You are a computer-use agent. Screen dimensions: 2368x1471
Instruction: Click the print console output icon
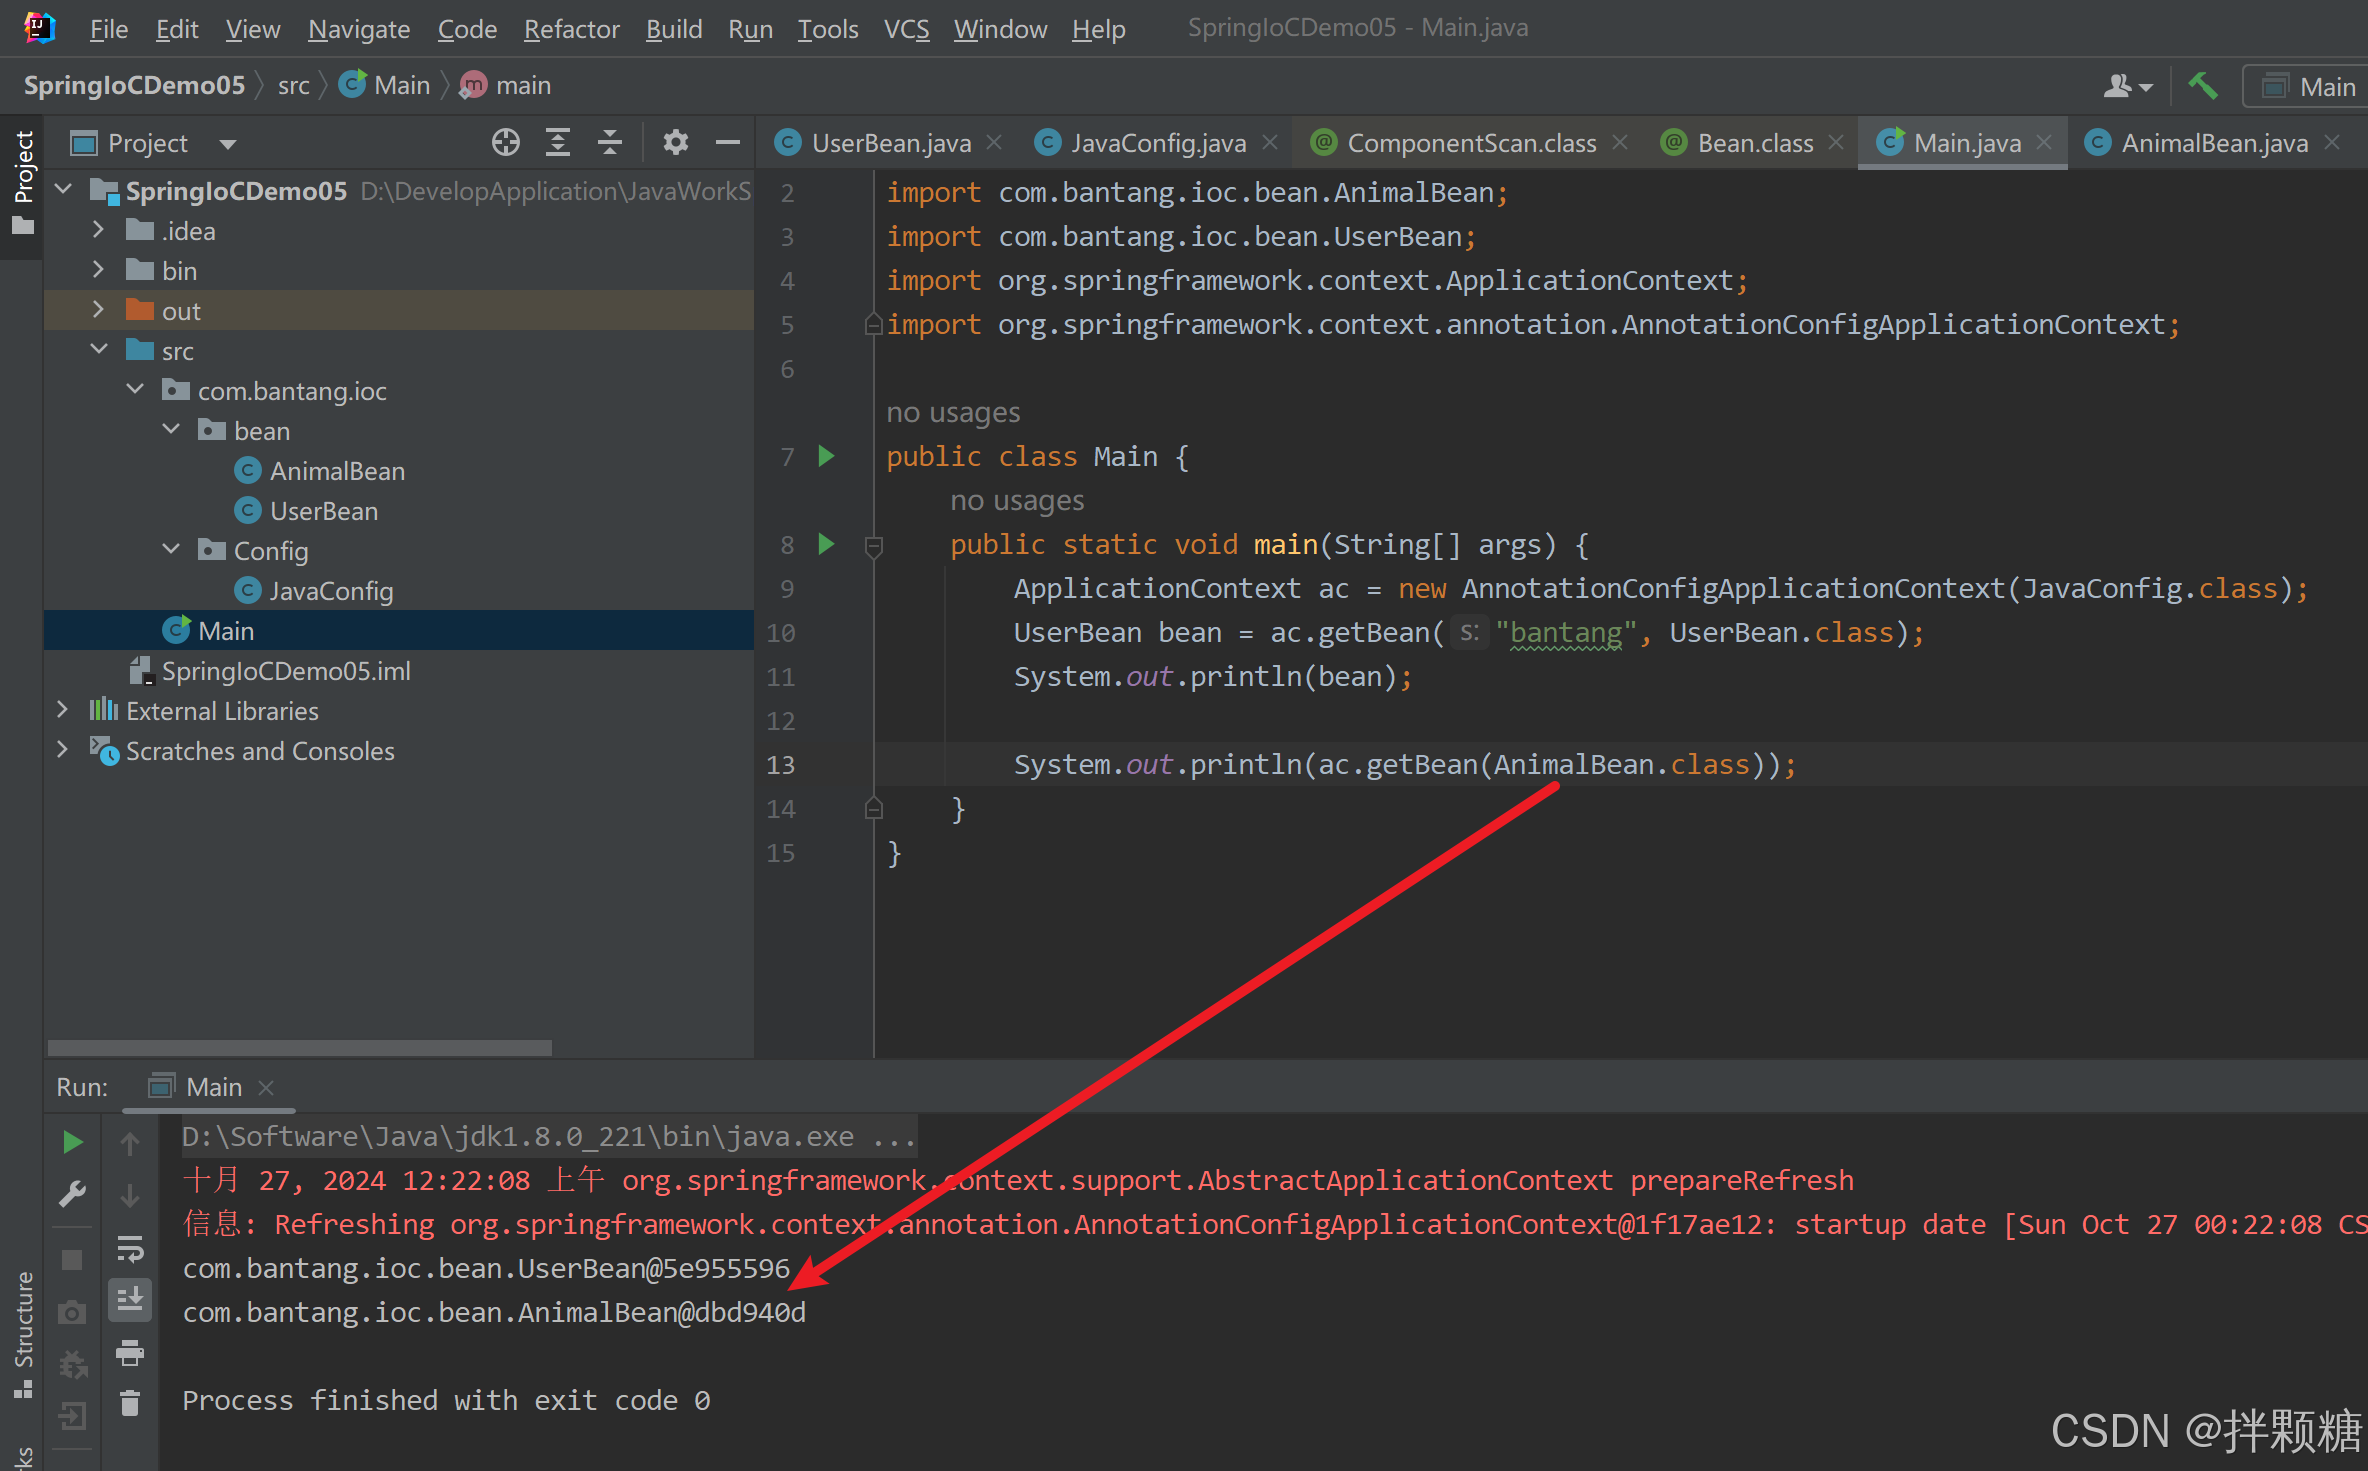(x=130, y=1352)
